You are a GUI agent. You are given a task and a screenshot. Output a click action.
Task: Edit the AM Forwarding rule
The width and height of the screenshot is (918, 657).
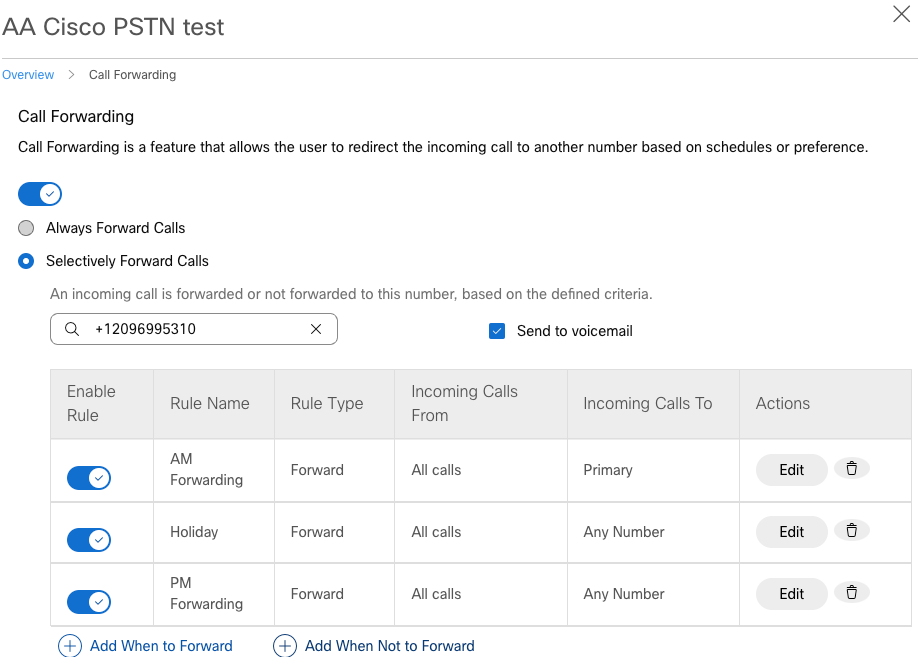click(792, 470)
